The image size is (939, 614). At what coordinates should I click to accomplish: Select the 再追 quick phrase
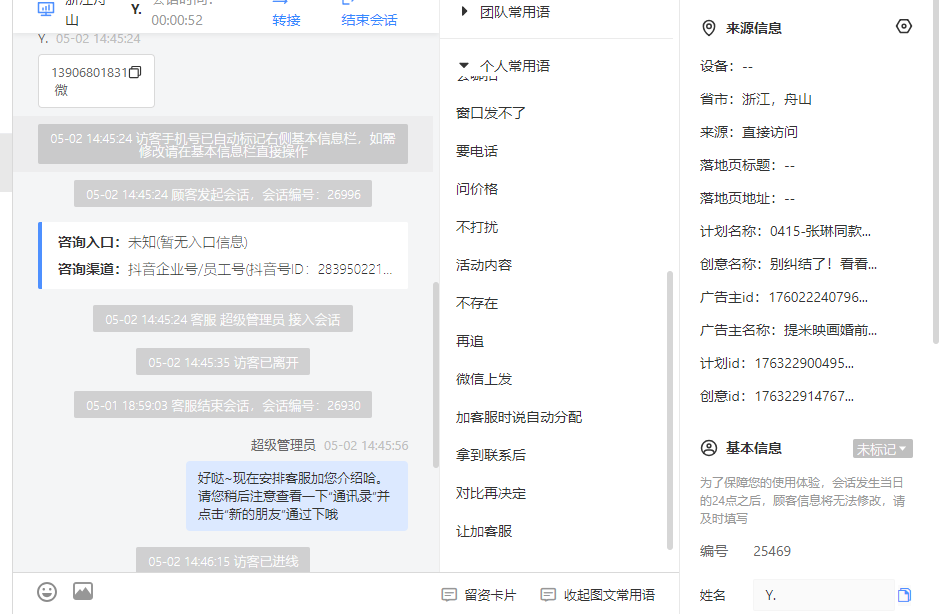tap(470, 341)
